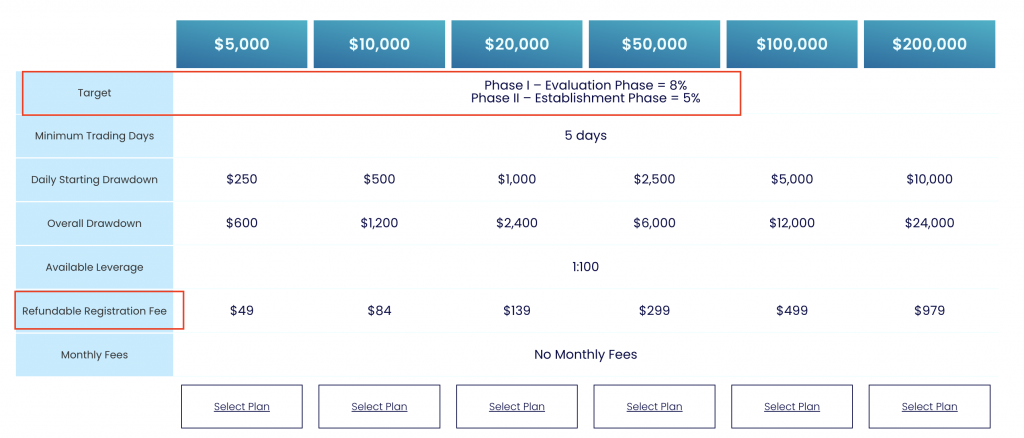
Task: Click Select Plan for the $200,000 account
Action: tap(929, 406)
